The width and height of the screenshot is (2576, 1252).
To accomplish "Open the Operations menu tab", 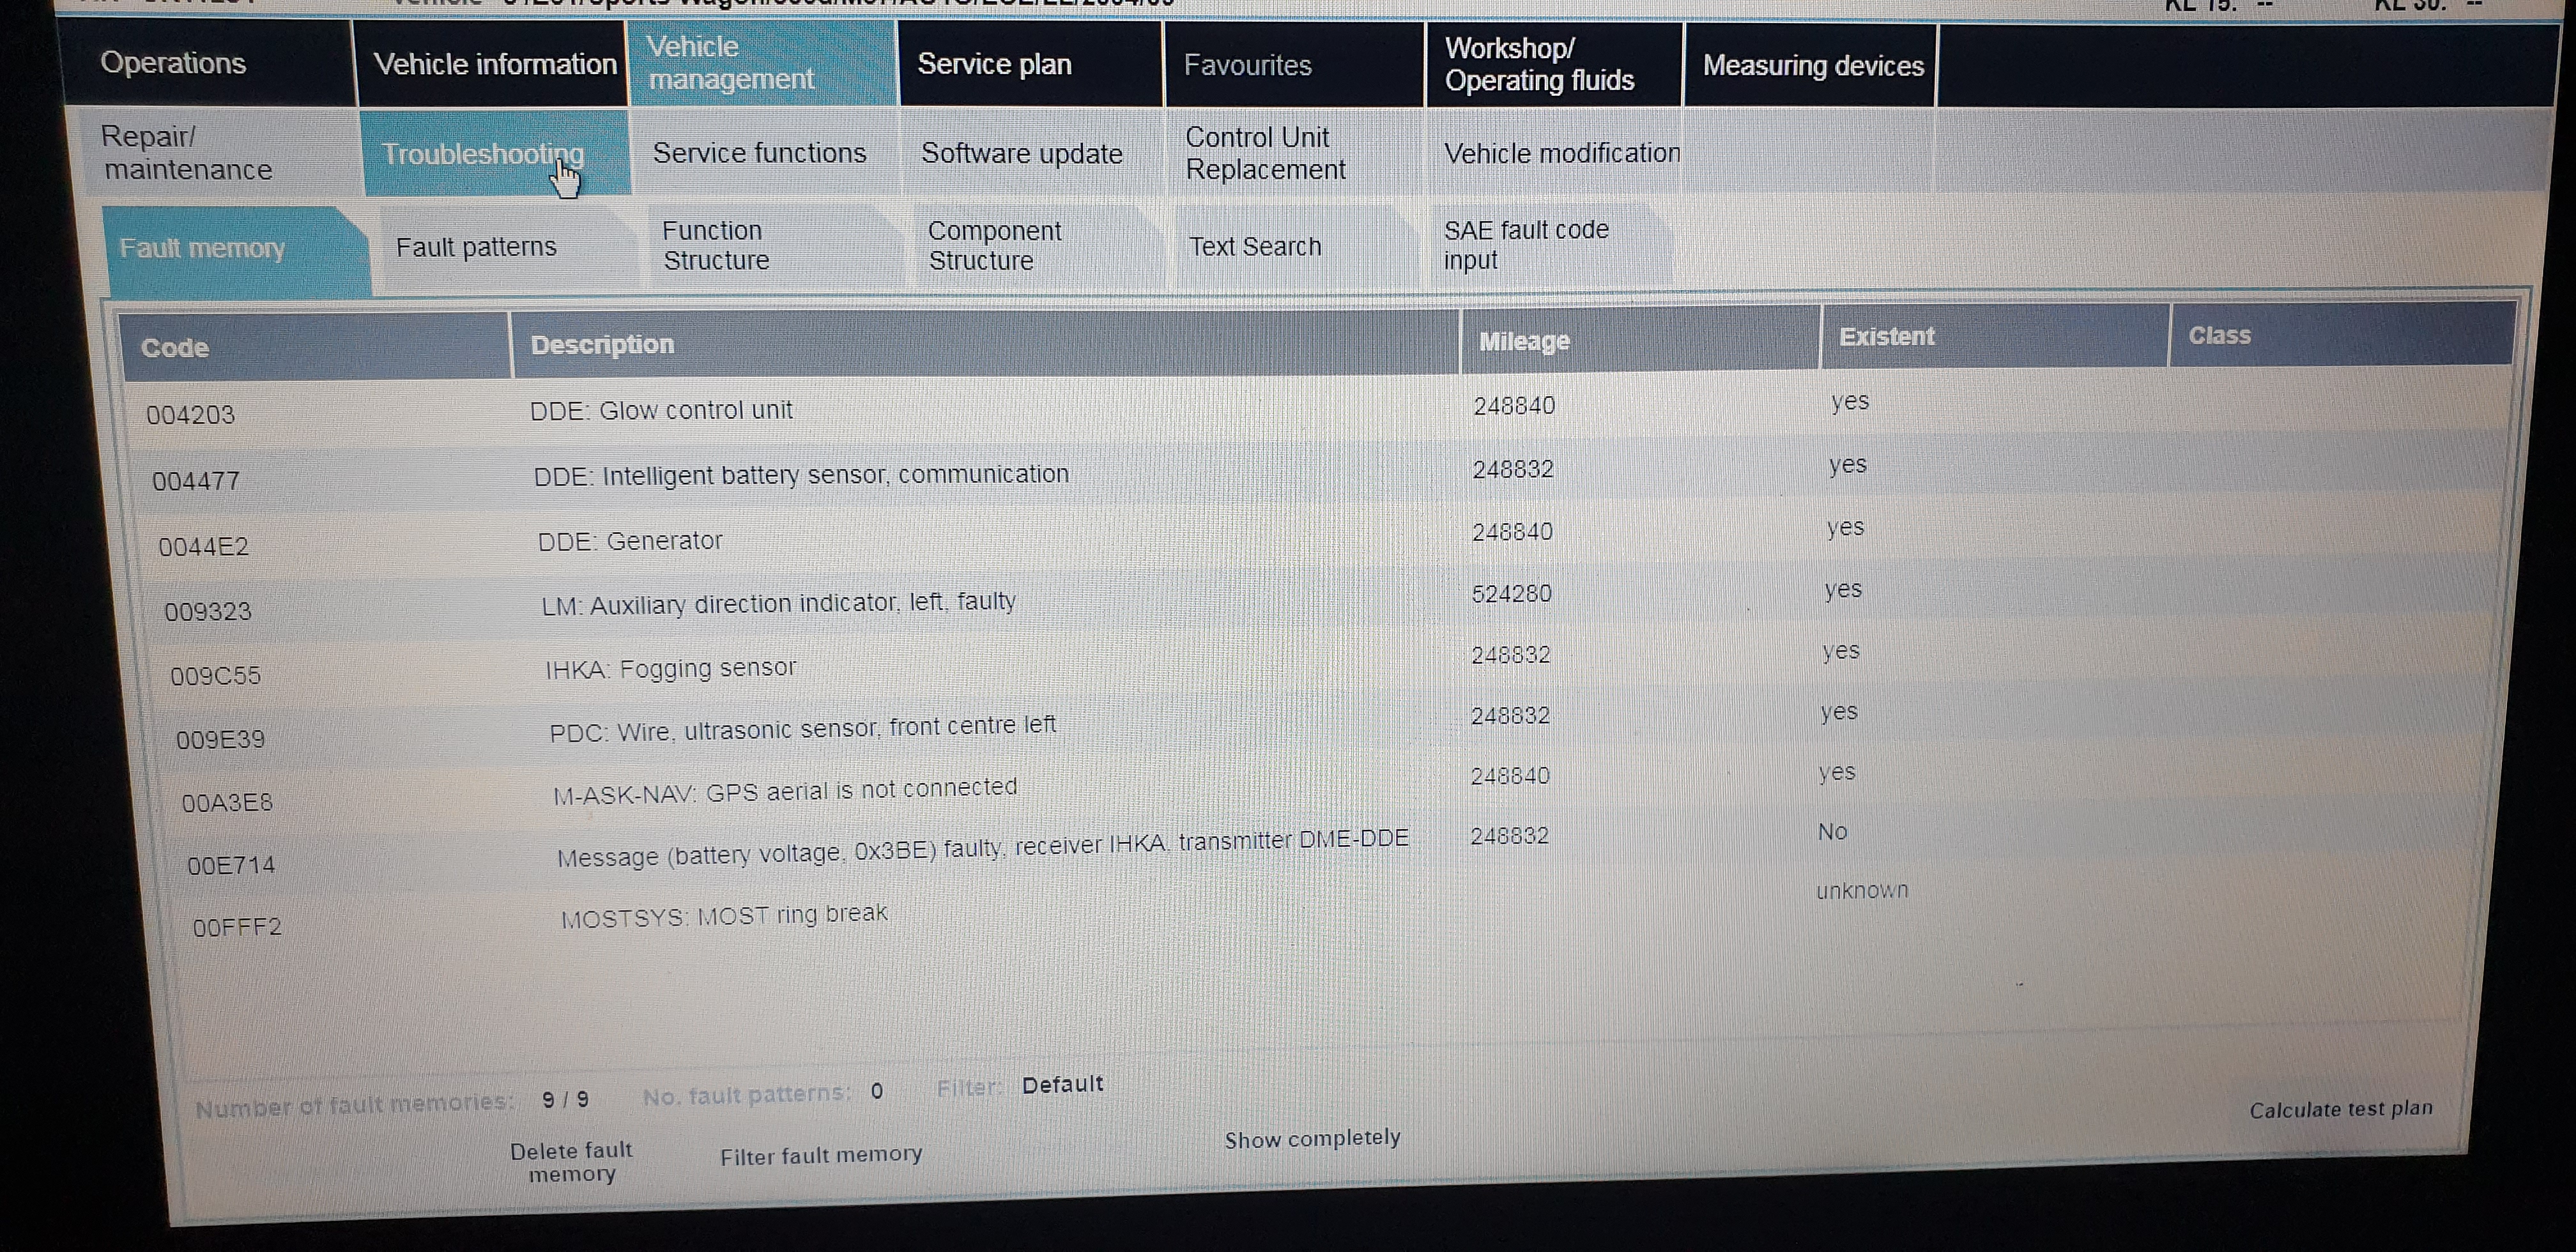I will point(173,63).
